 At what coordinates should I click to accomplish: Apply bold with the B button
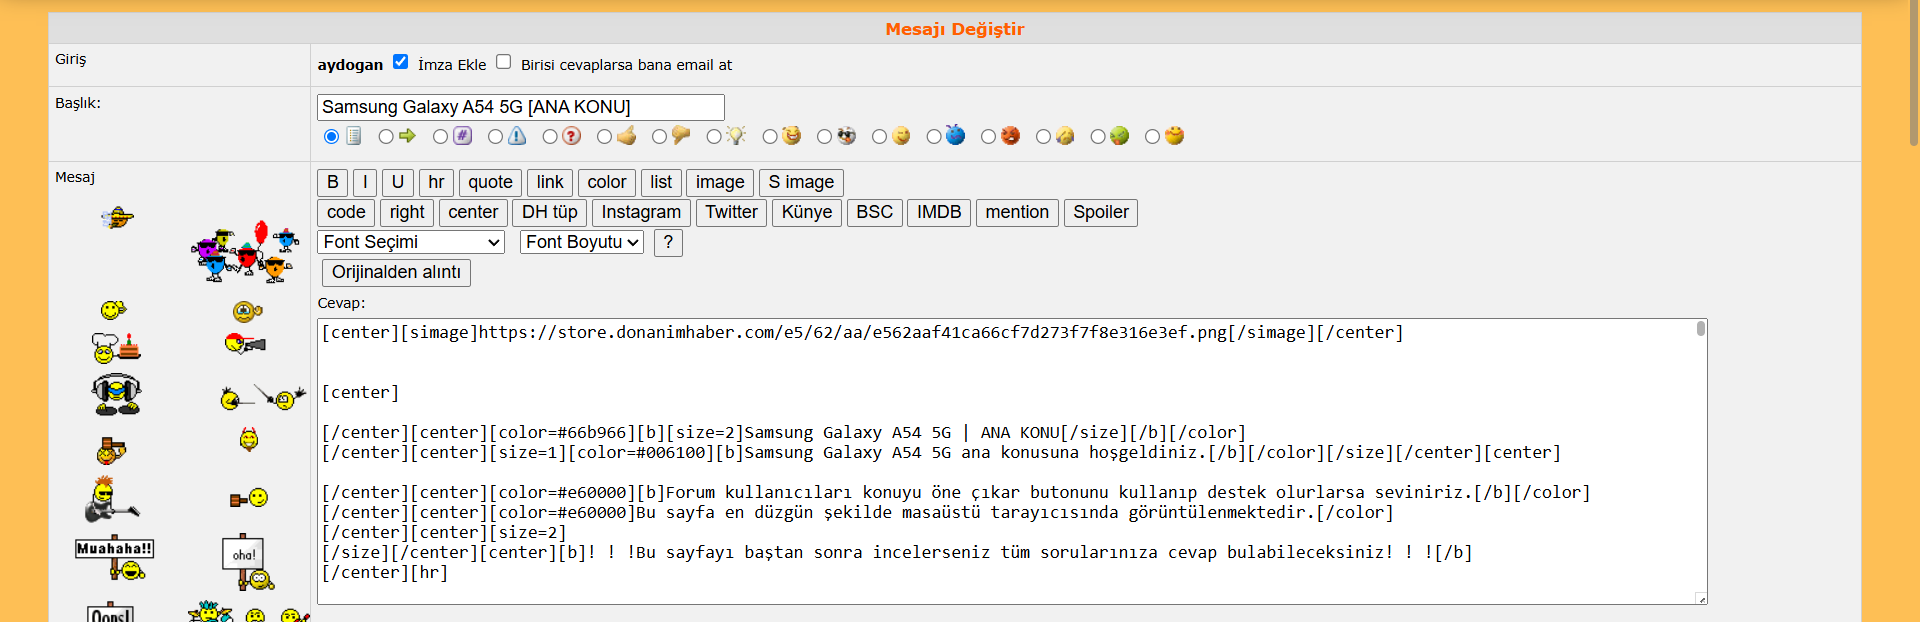(333, 182)
